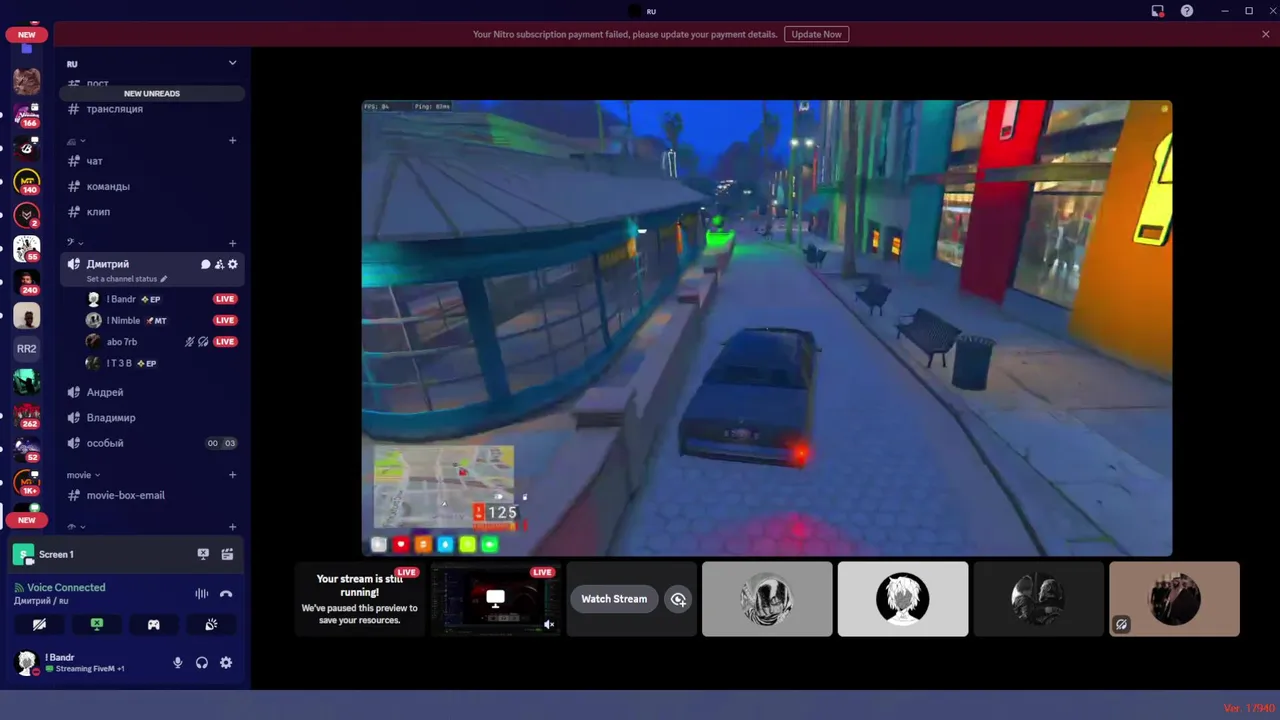Select the black participant tile

(1039, 599)
